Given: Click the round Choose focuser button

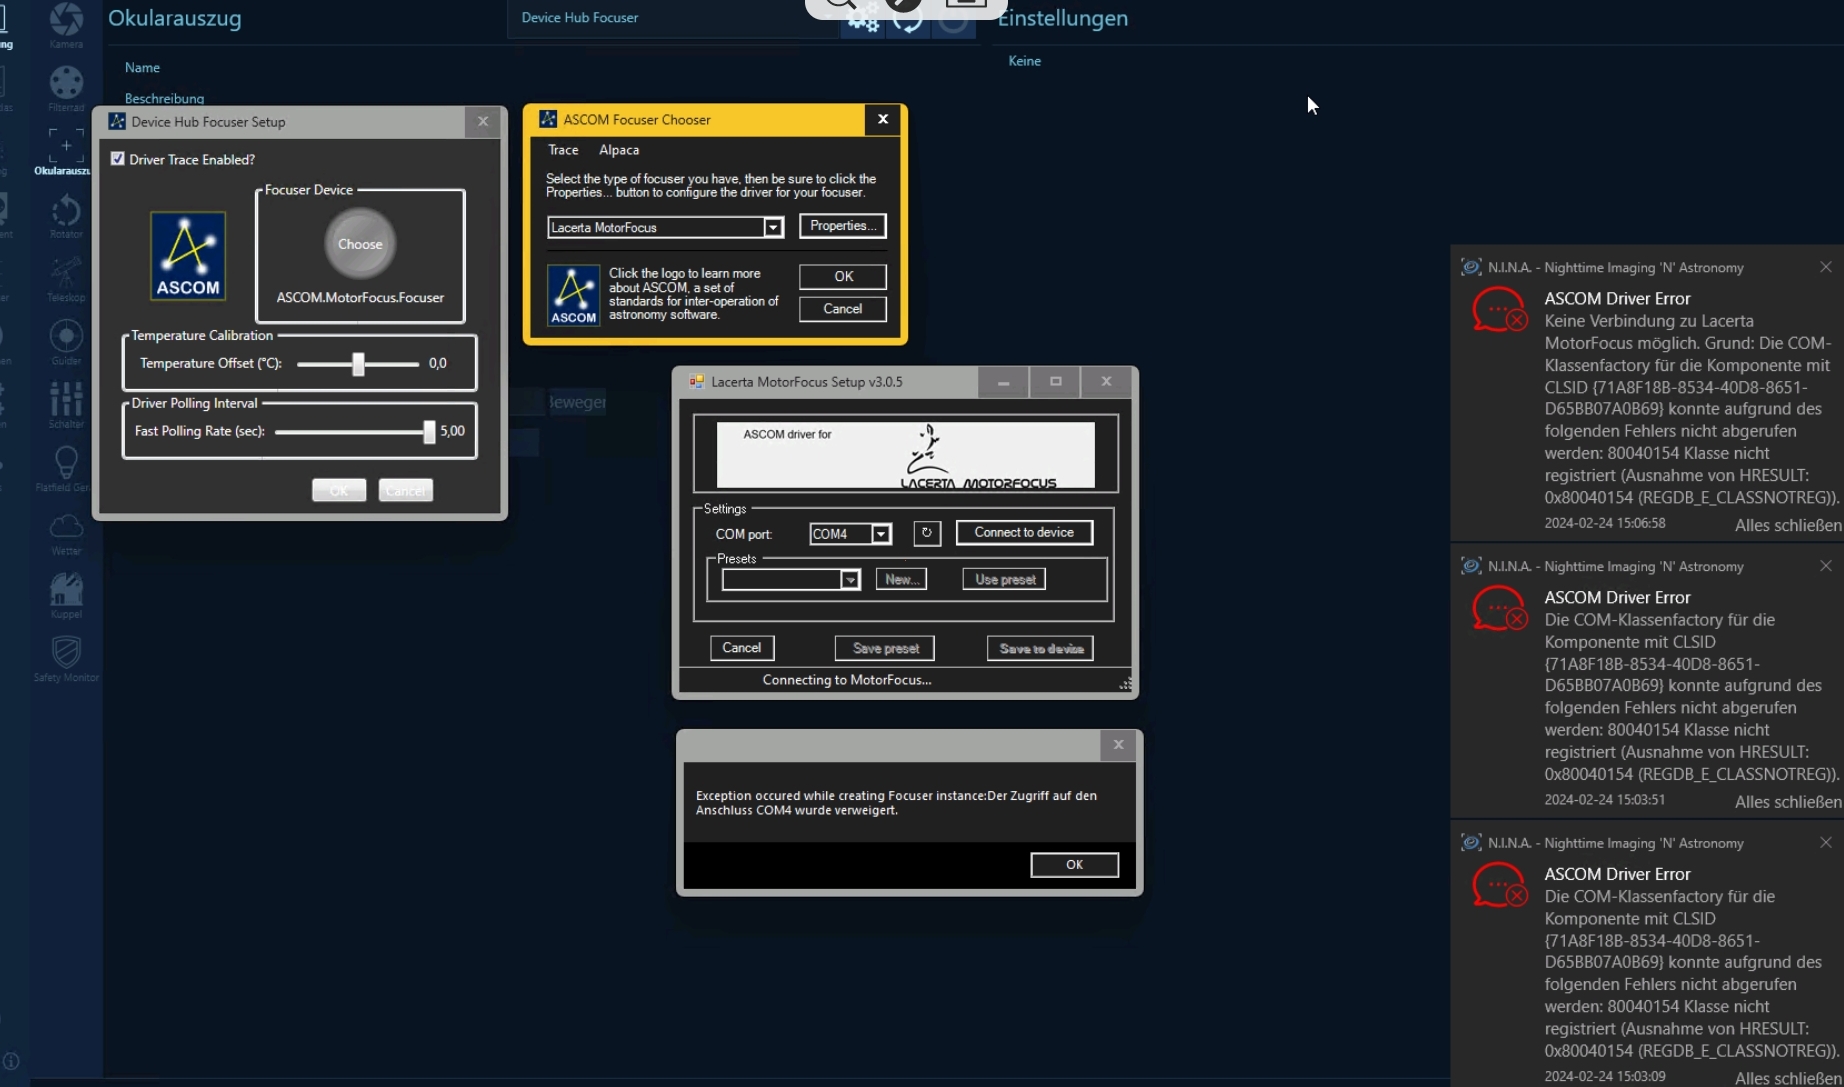Looking at the screenshot, I should (x=360, y=244).
